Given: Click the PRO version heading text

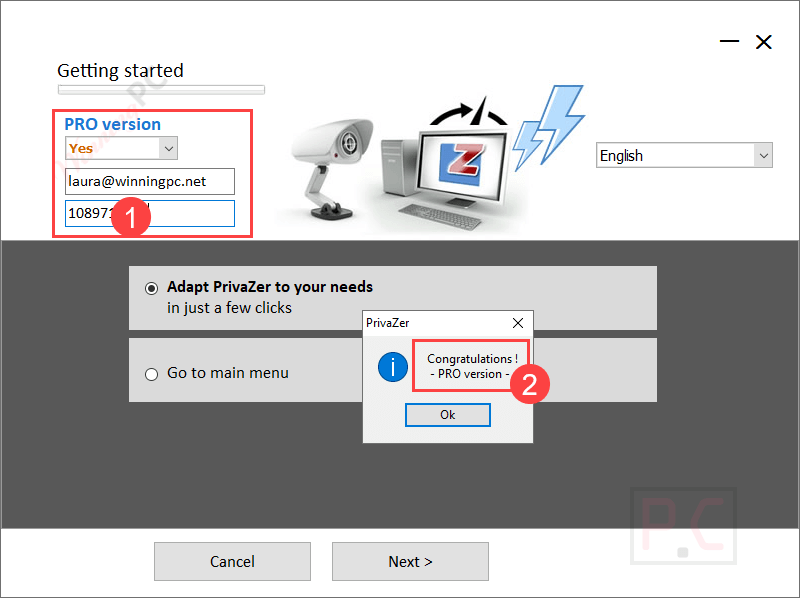Looking at the screenshot, I should coord(113,124).
